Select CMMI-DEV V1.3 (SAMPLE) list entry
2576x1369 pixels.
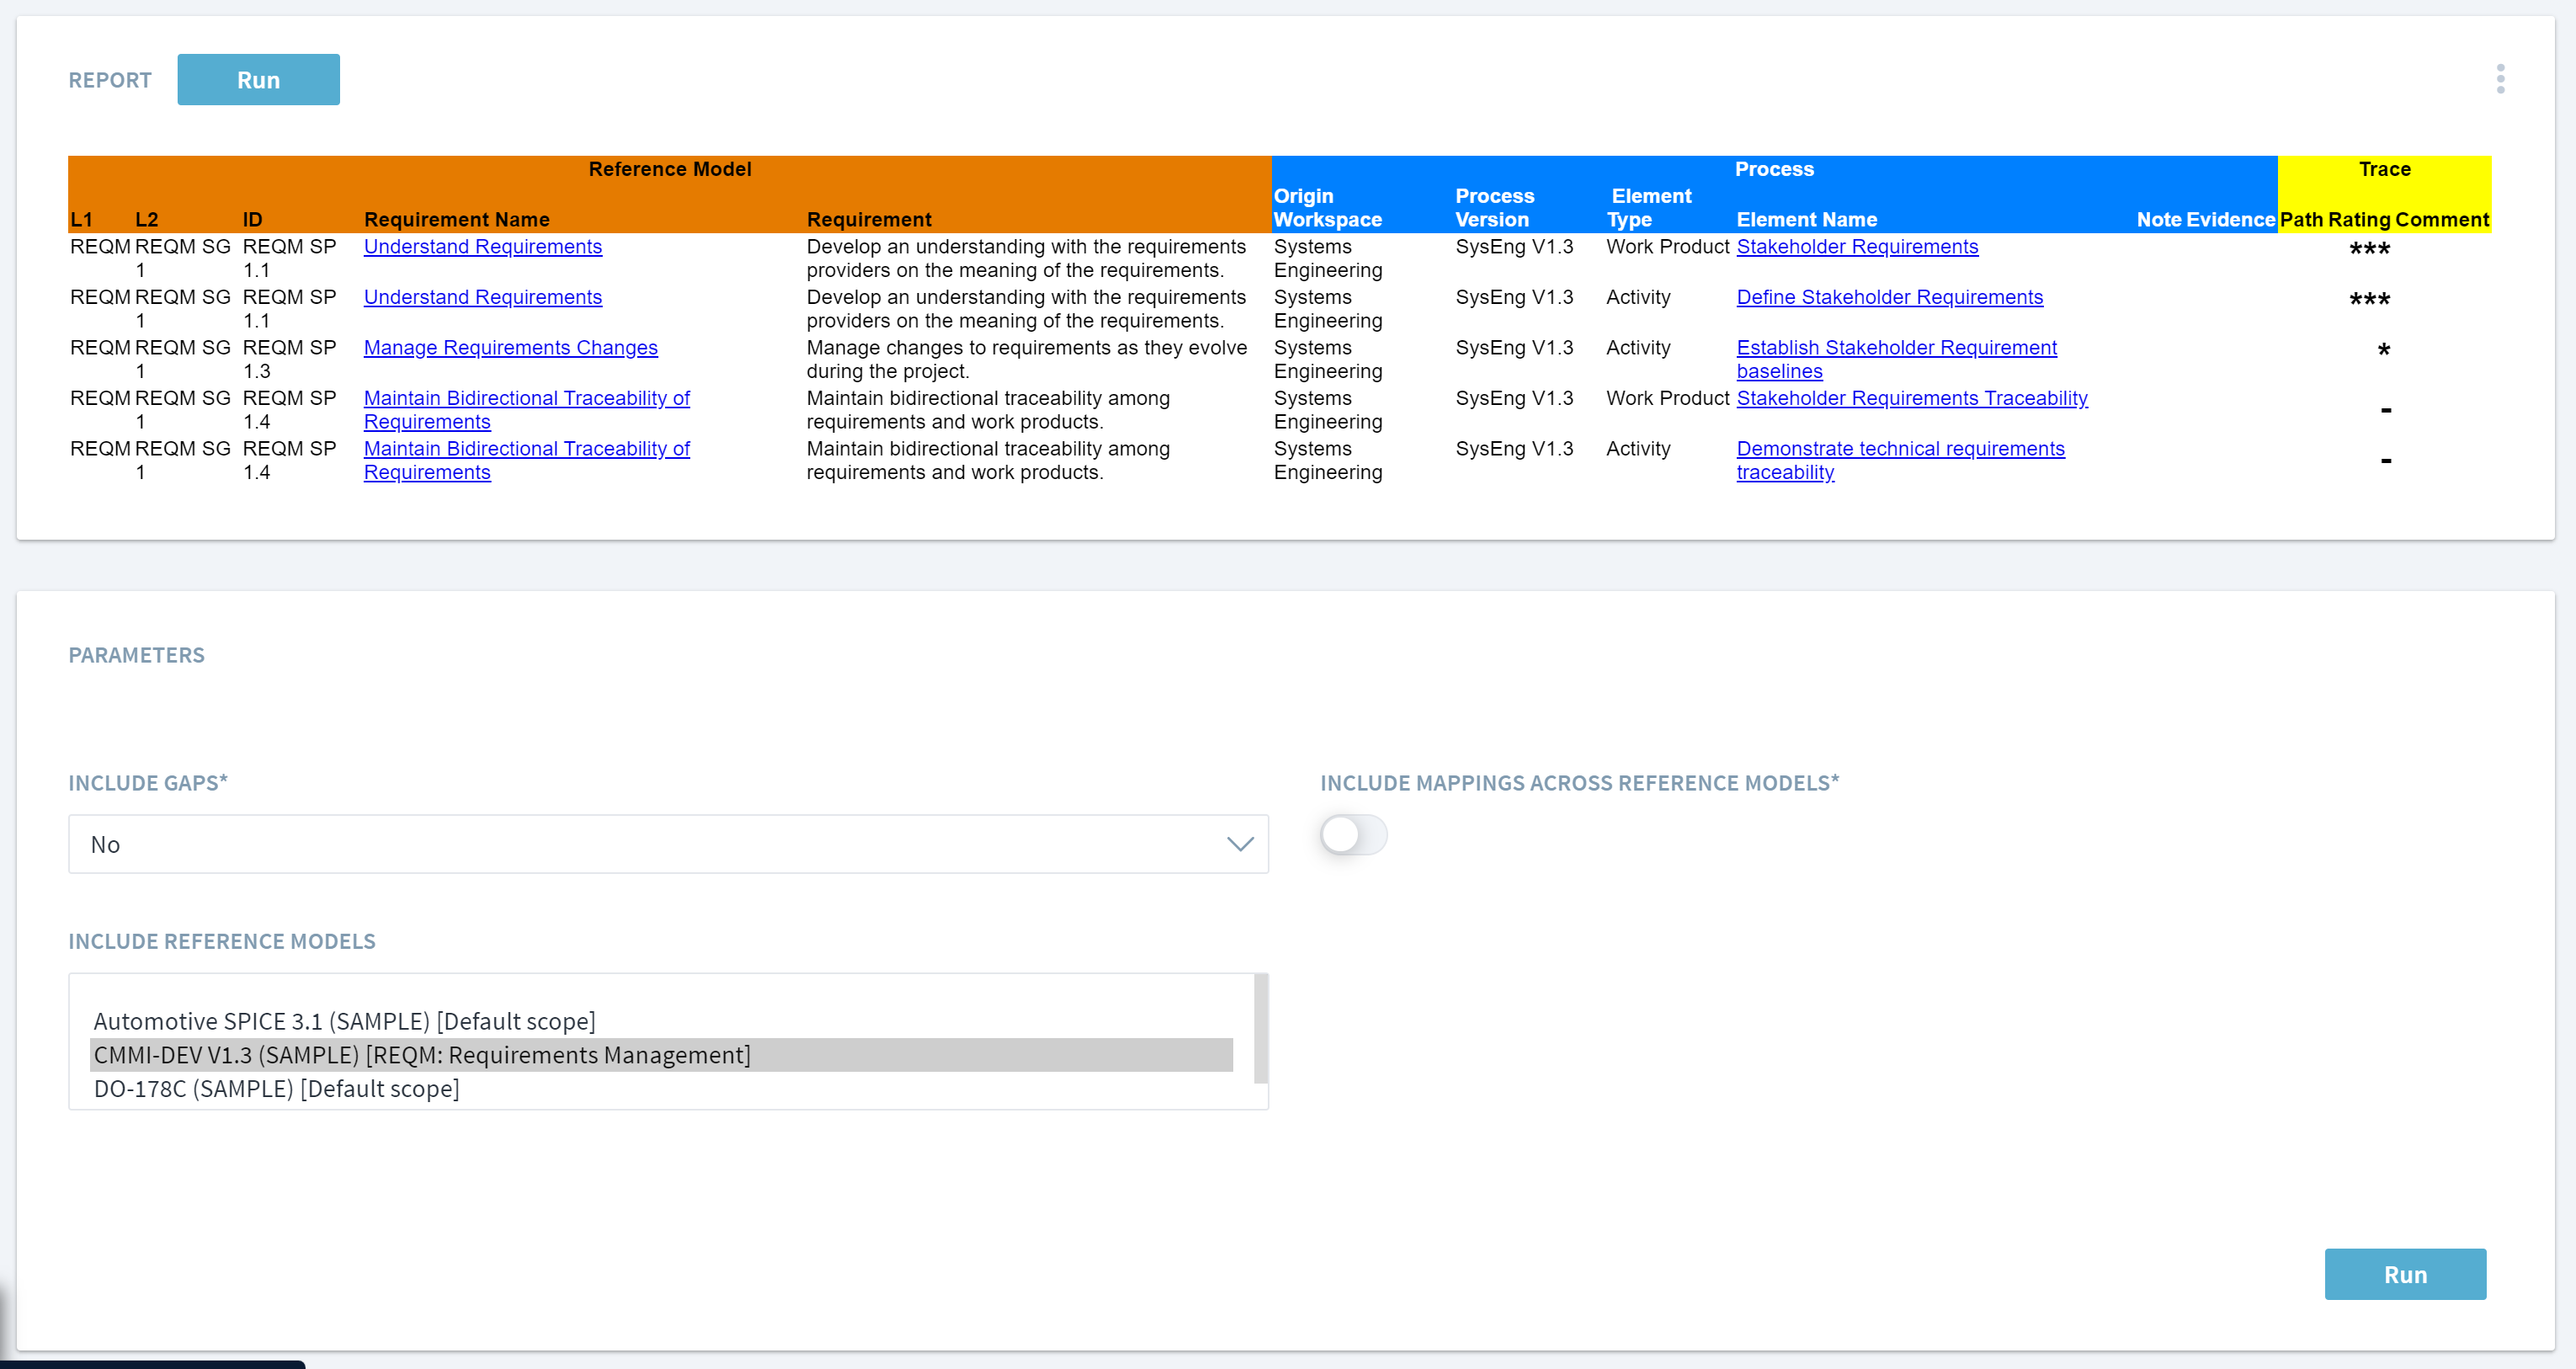tap(421, 1055)
